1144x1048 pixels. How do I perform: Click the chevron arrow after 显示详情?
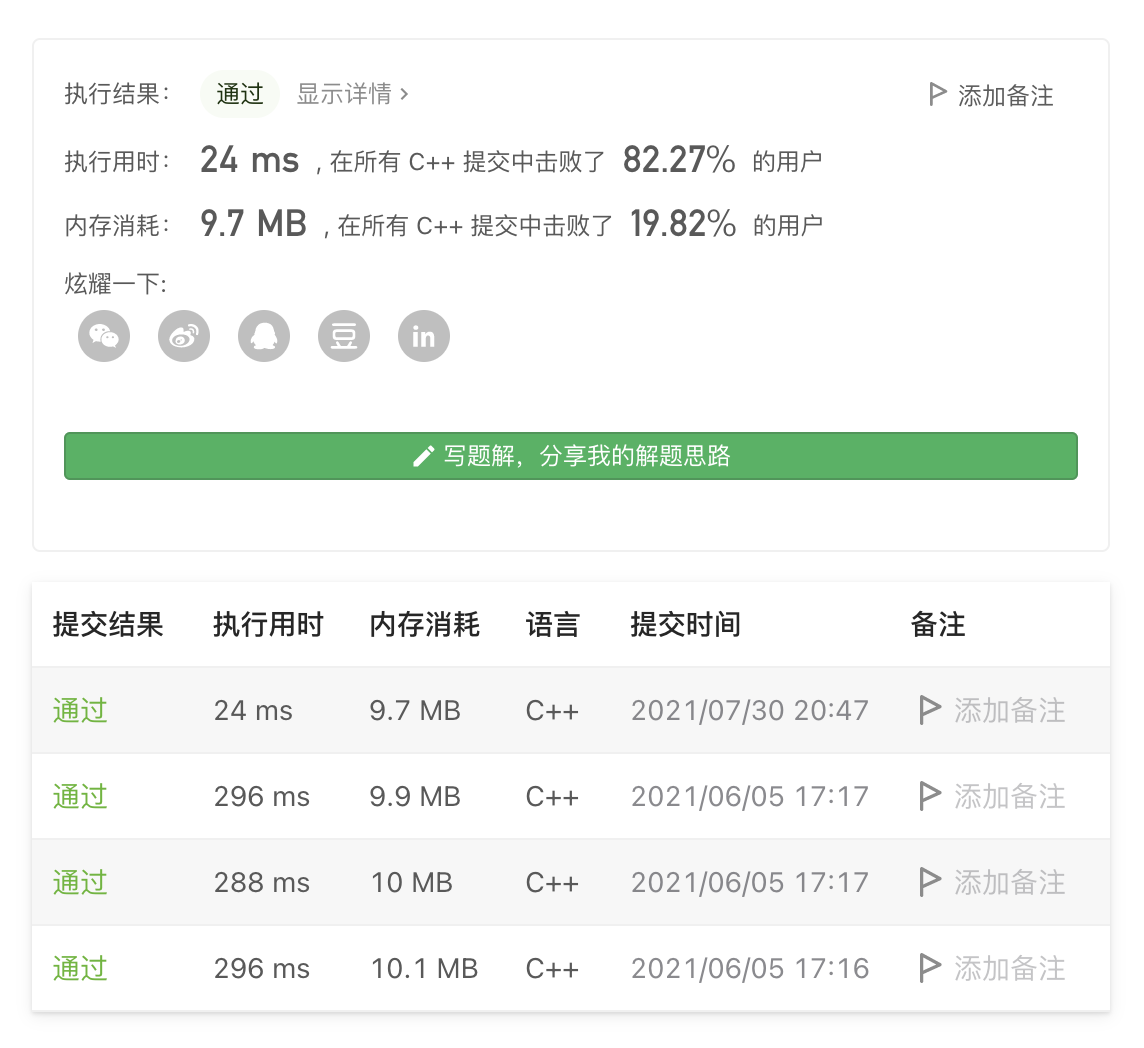point(404,94)
